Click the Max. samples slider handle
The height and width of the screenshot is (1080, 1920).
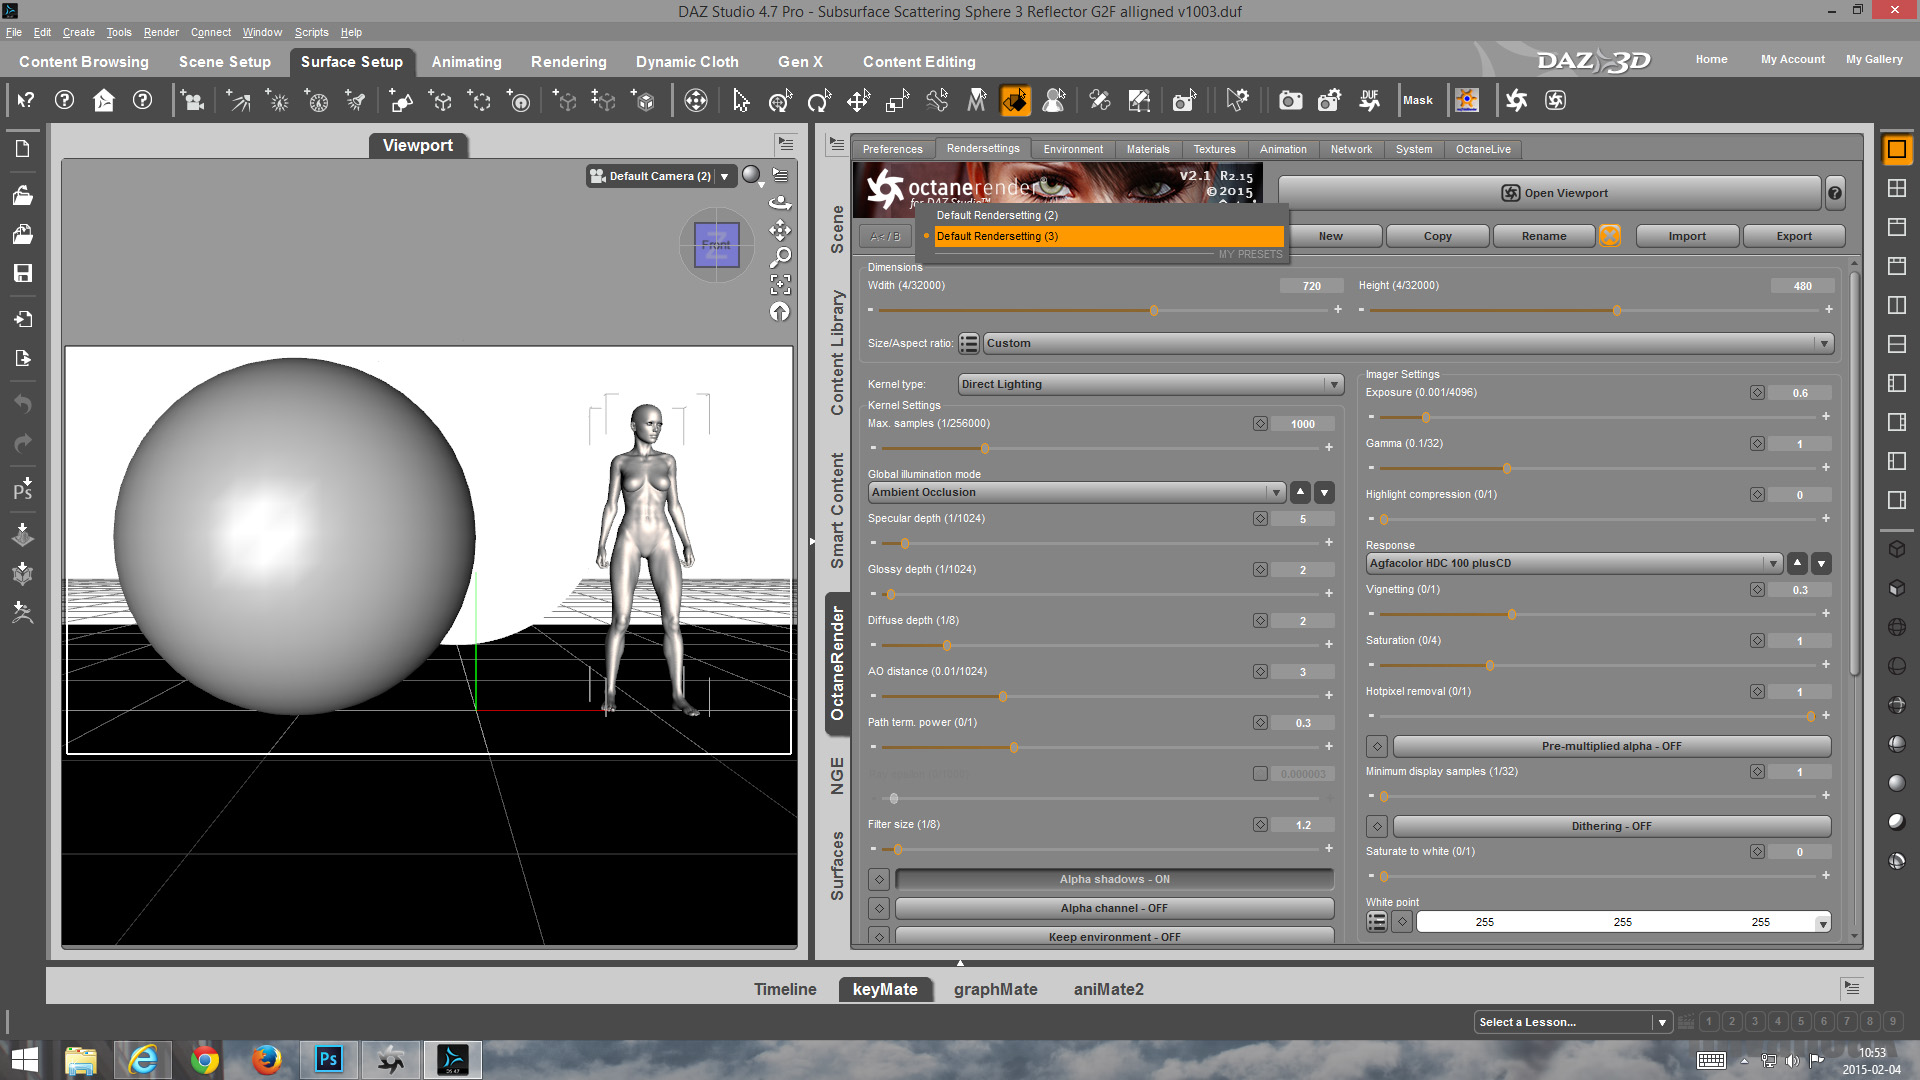pos(985,448)
